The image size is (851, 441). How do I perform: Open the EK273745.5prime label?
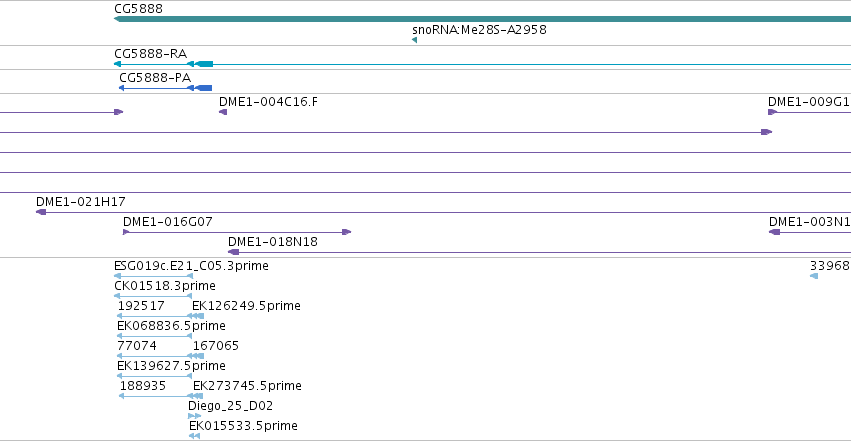(x=247, y=386)
